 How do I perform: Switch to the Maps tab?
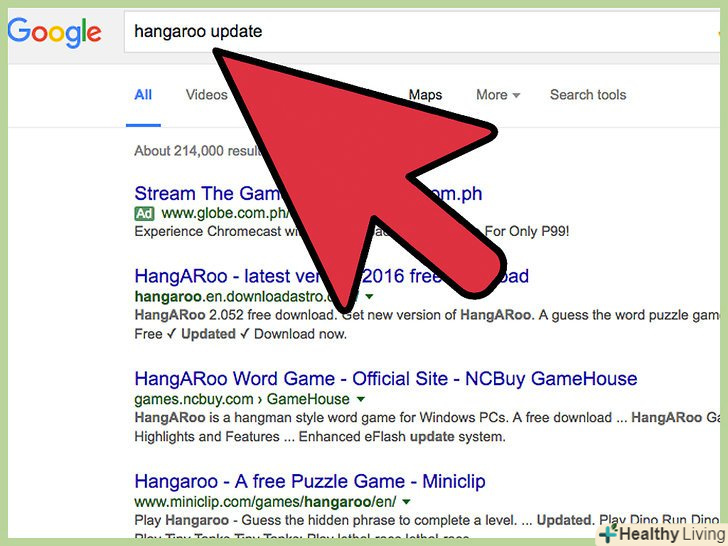click(425, 95)
